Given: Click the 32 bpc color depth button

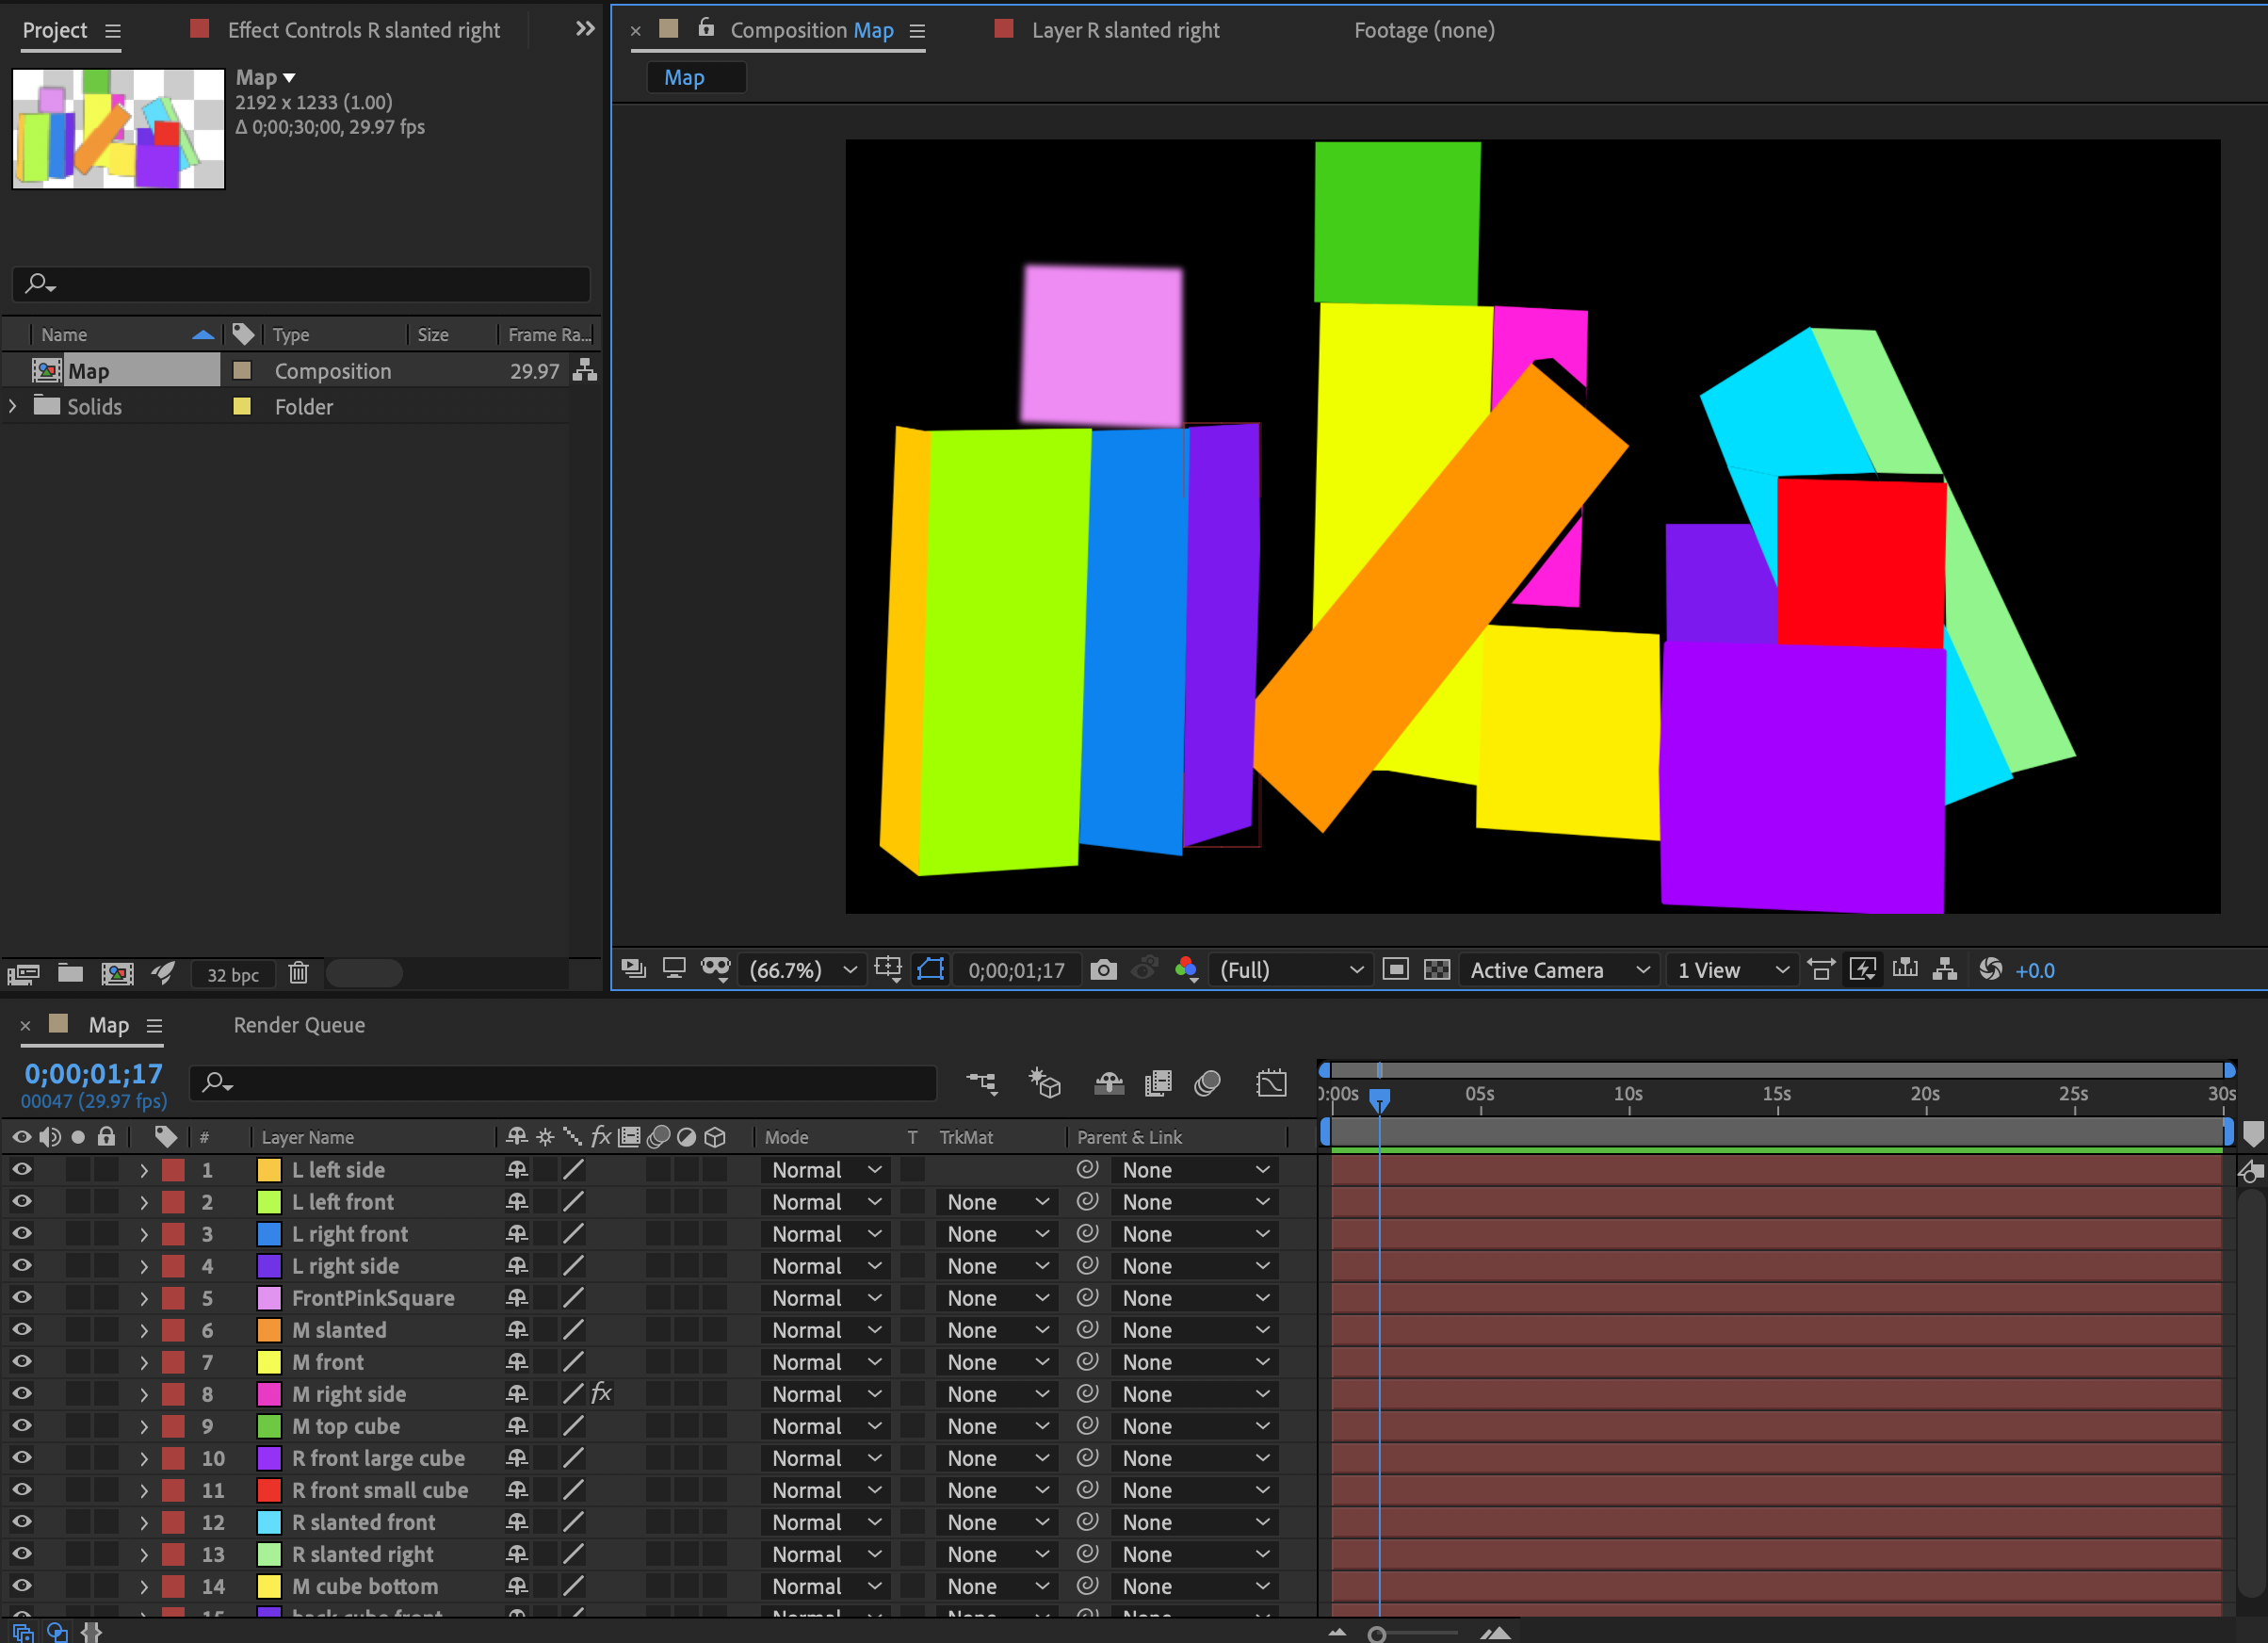Looking at the screenshot, I should [233, 975].
